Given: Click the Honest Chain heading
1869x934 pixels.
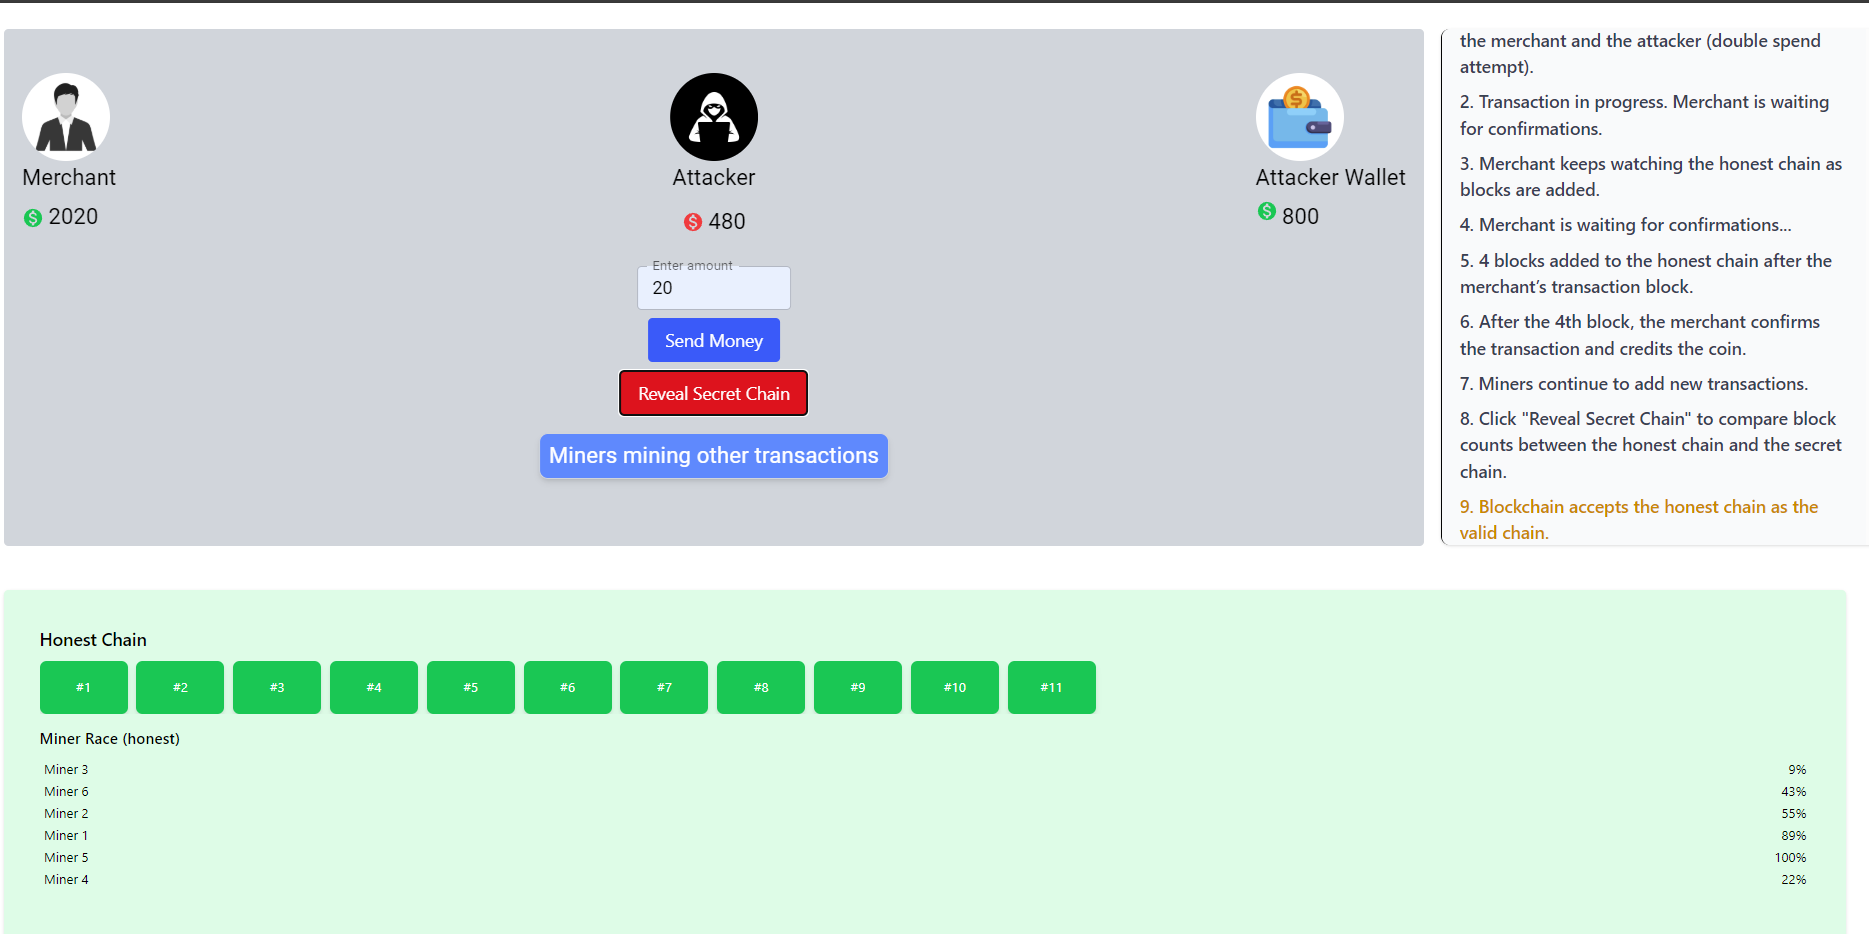Looking at the screenshot, I should pyautogui.click(x=93, y=640).
